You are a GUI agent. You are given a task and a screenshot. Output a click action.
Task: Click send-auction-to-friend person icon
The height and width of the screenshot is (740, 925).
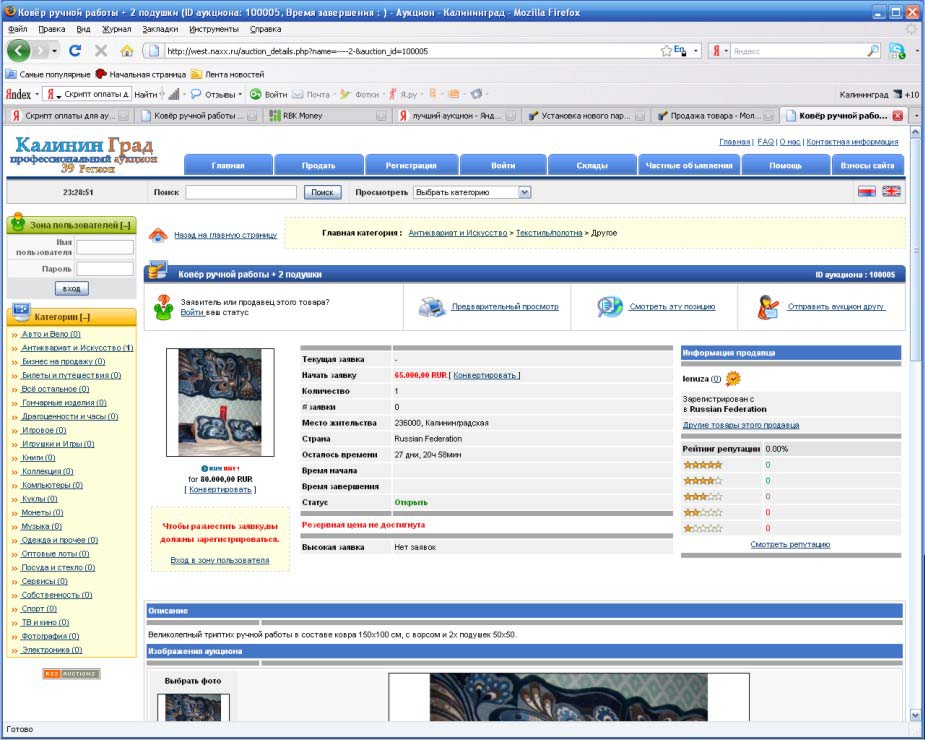click(768, 307)
